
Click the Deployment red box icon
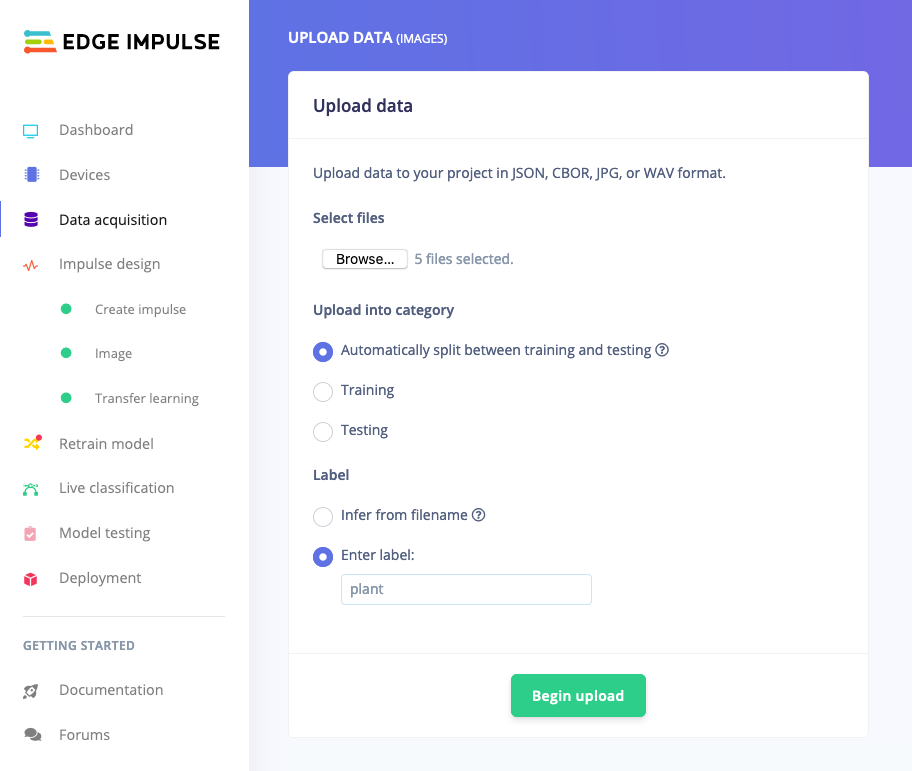tap(31, 579)
